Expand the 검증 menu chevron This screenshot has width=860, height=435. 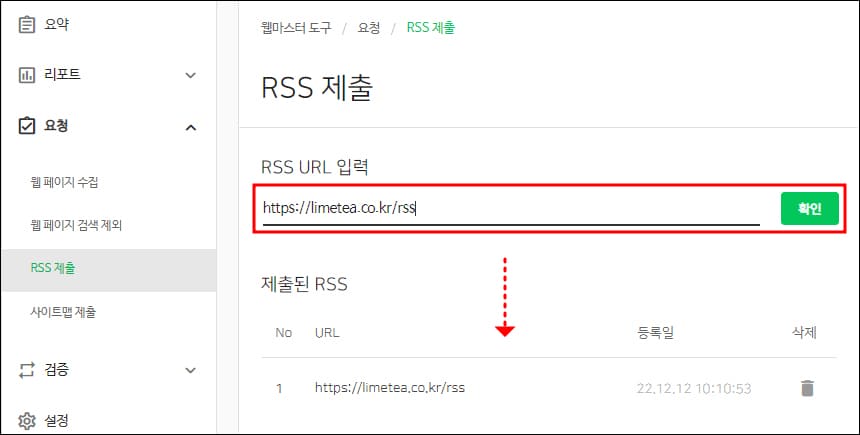coord(190,370)
